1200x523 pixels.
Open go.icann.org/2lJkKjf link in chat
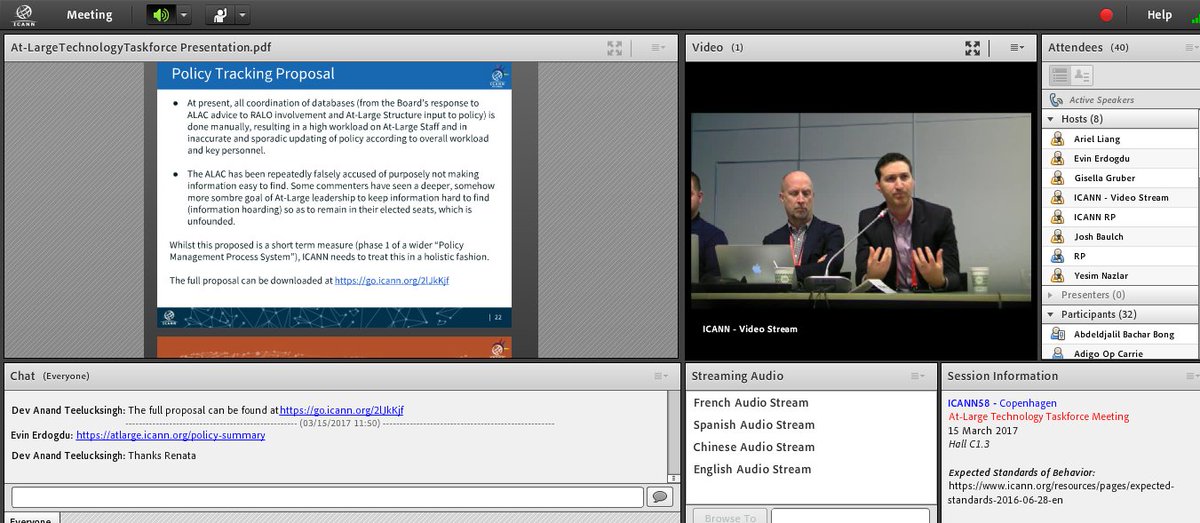click(x=342, y=411)
